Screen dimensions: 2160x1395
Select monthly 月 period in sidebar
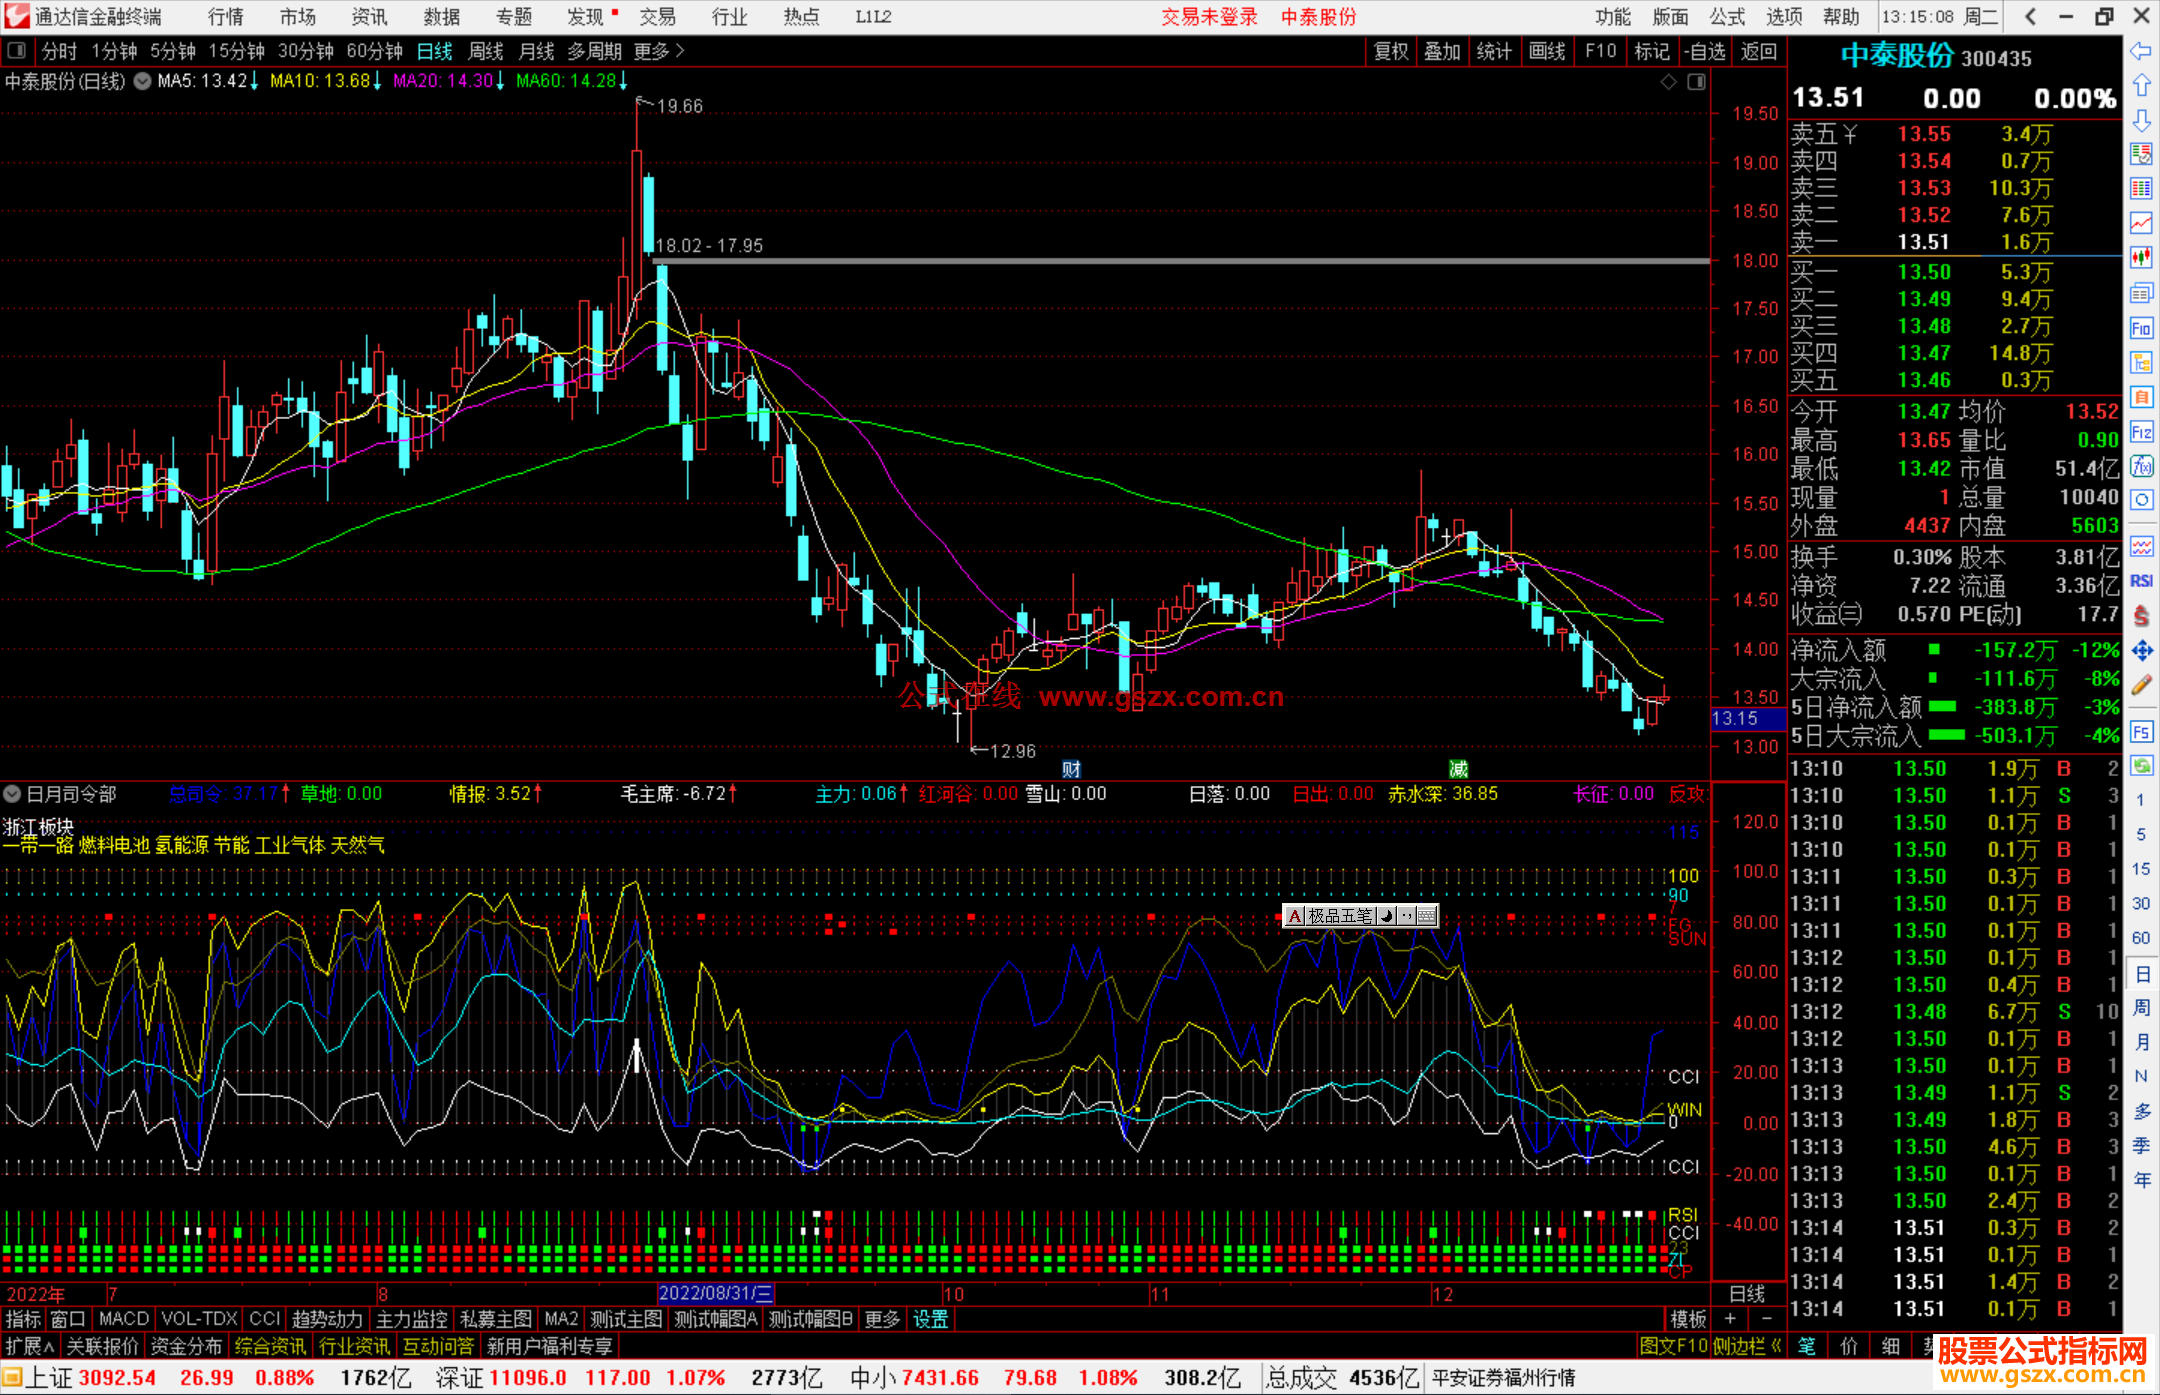[2141, 1042]
